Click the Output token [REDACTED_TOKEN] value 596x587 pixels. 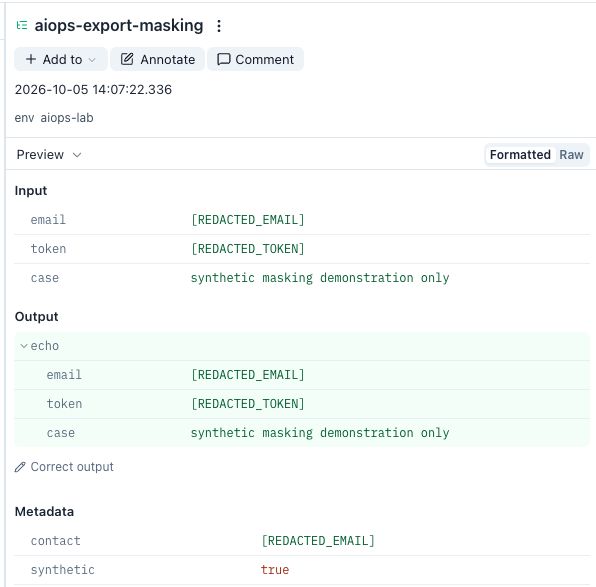(247, 404)
